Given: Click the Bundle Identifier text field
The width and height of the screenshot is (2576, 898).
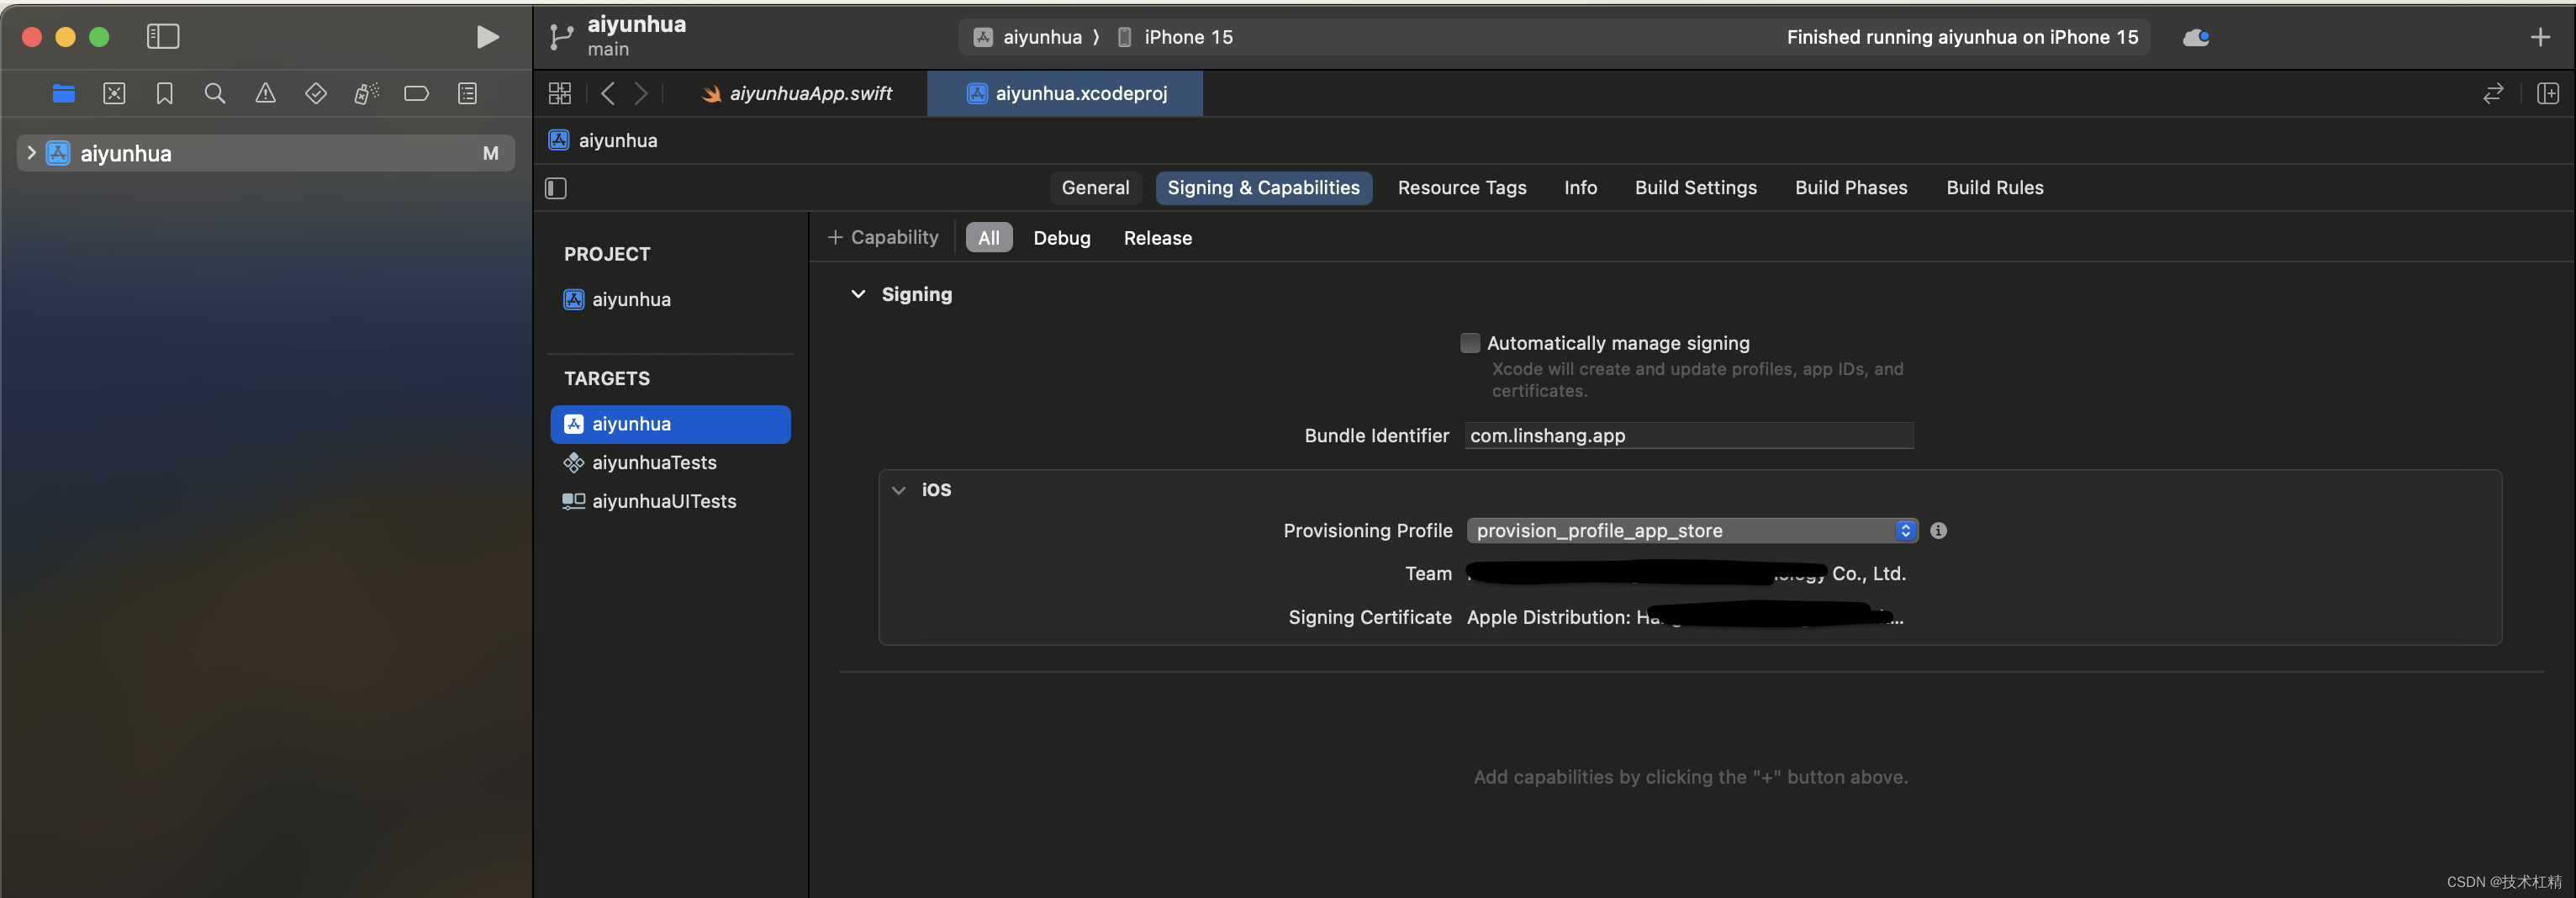Looking at the screenshot, I should pos(1689,436).
